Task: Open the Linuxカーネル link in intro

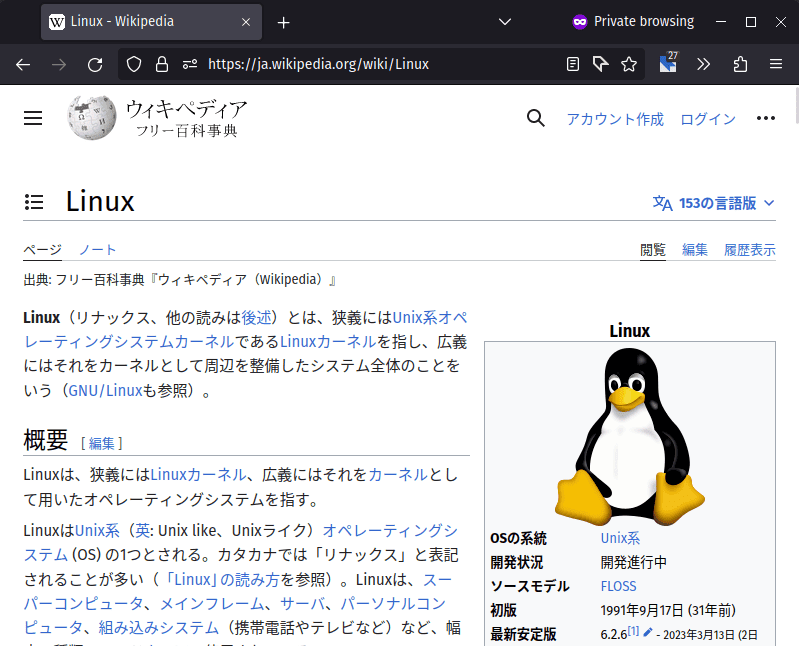Action: (328, 341)
